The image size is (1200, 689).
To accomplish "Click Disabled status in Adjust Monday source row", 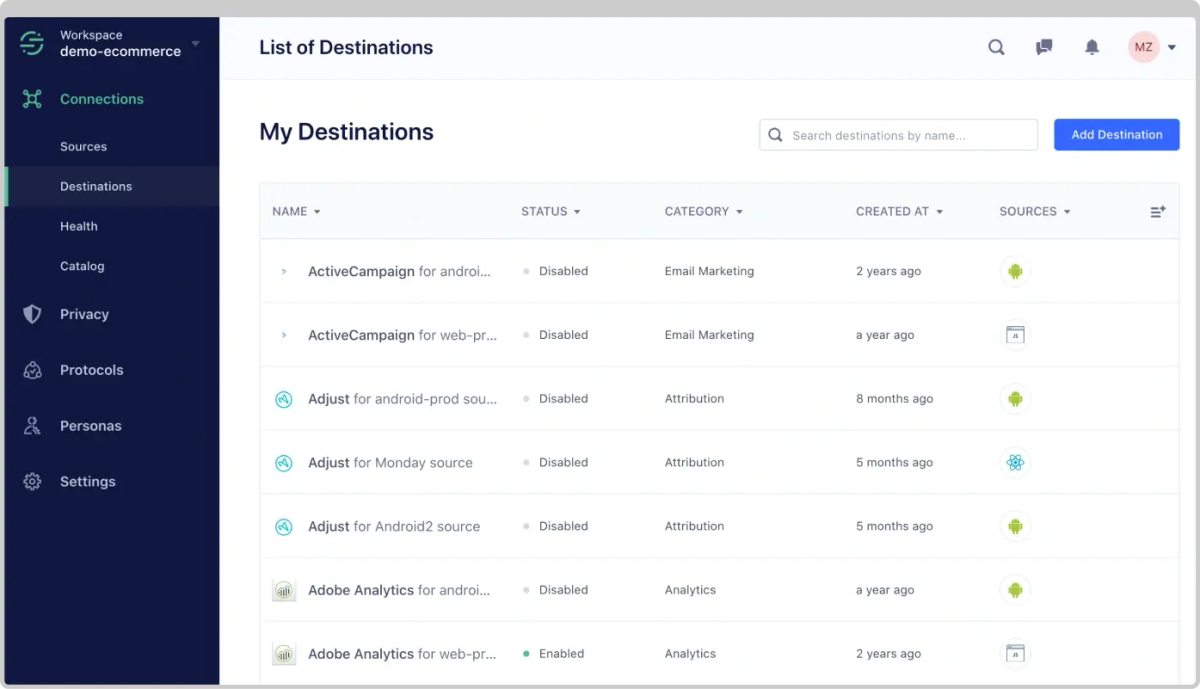I will coord(555,463).
